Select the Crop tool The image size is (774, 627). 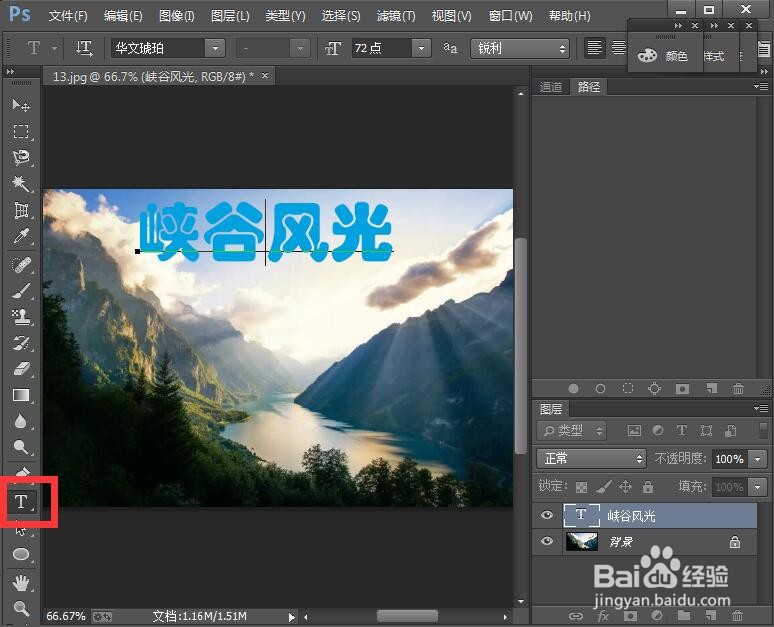click(21, 210)
